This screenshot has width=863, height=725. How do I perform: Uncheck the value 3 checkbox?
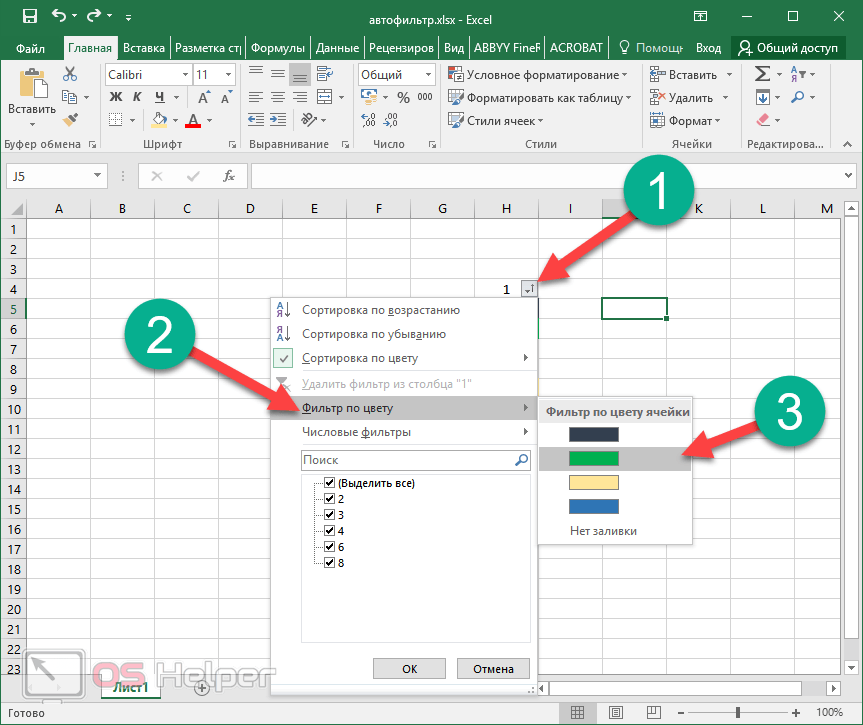pyautogui.click(x=330, y=514)
